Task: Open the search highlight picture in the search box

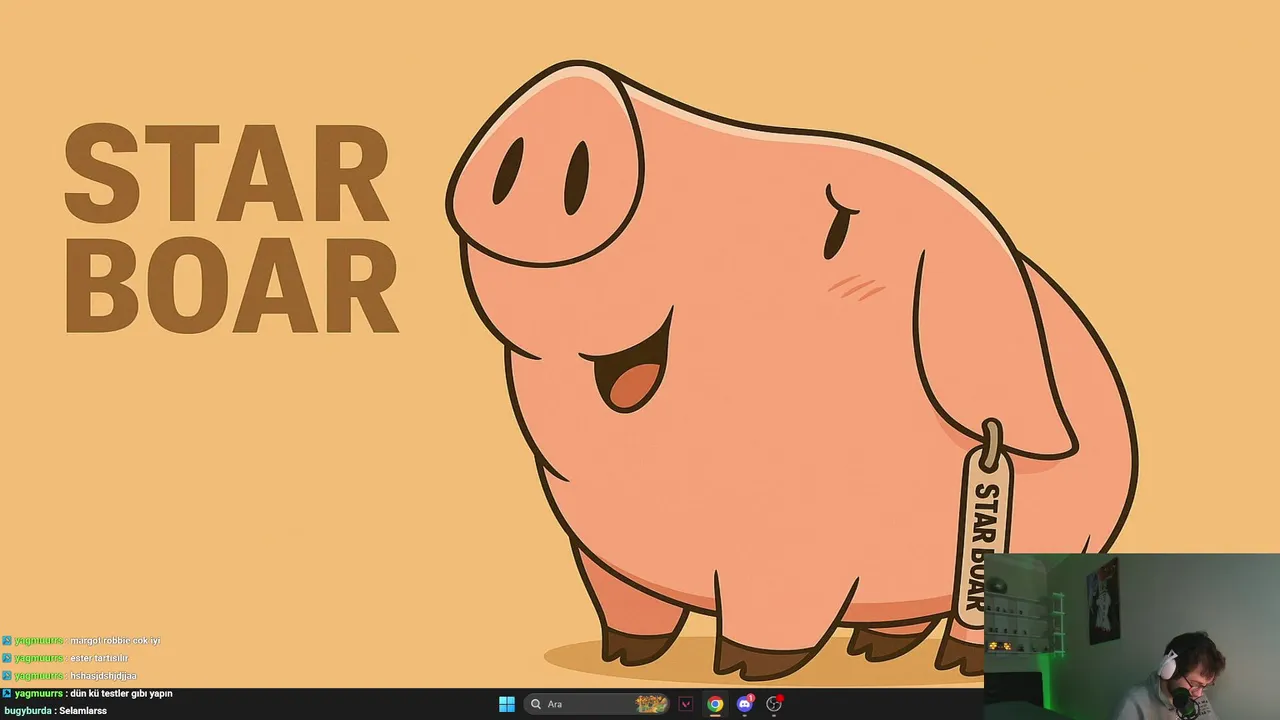Action: pos(651,704)
